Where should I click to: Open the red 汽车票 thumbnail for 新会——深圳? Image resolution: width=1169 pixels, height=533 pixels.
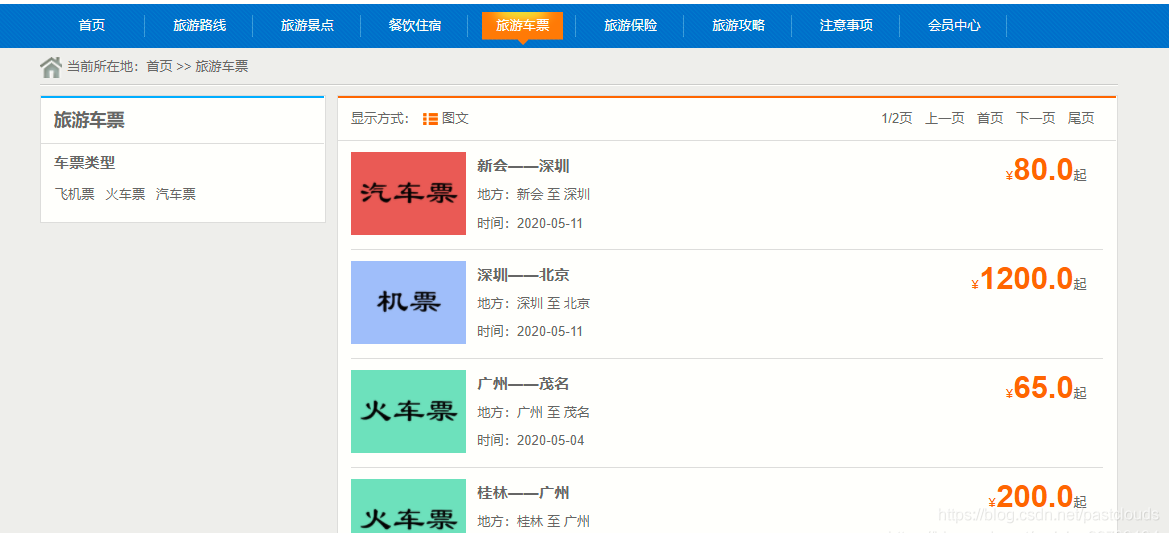409,194
